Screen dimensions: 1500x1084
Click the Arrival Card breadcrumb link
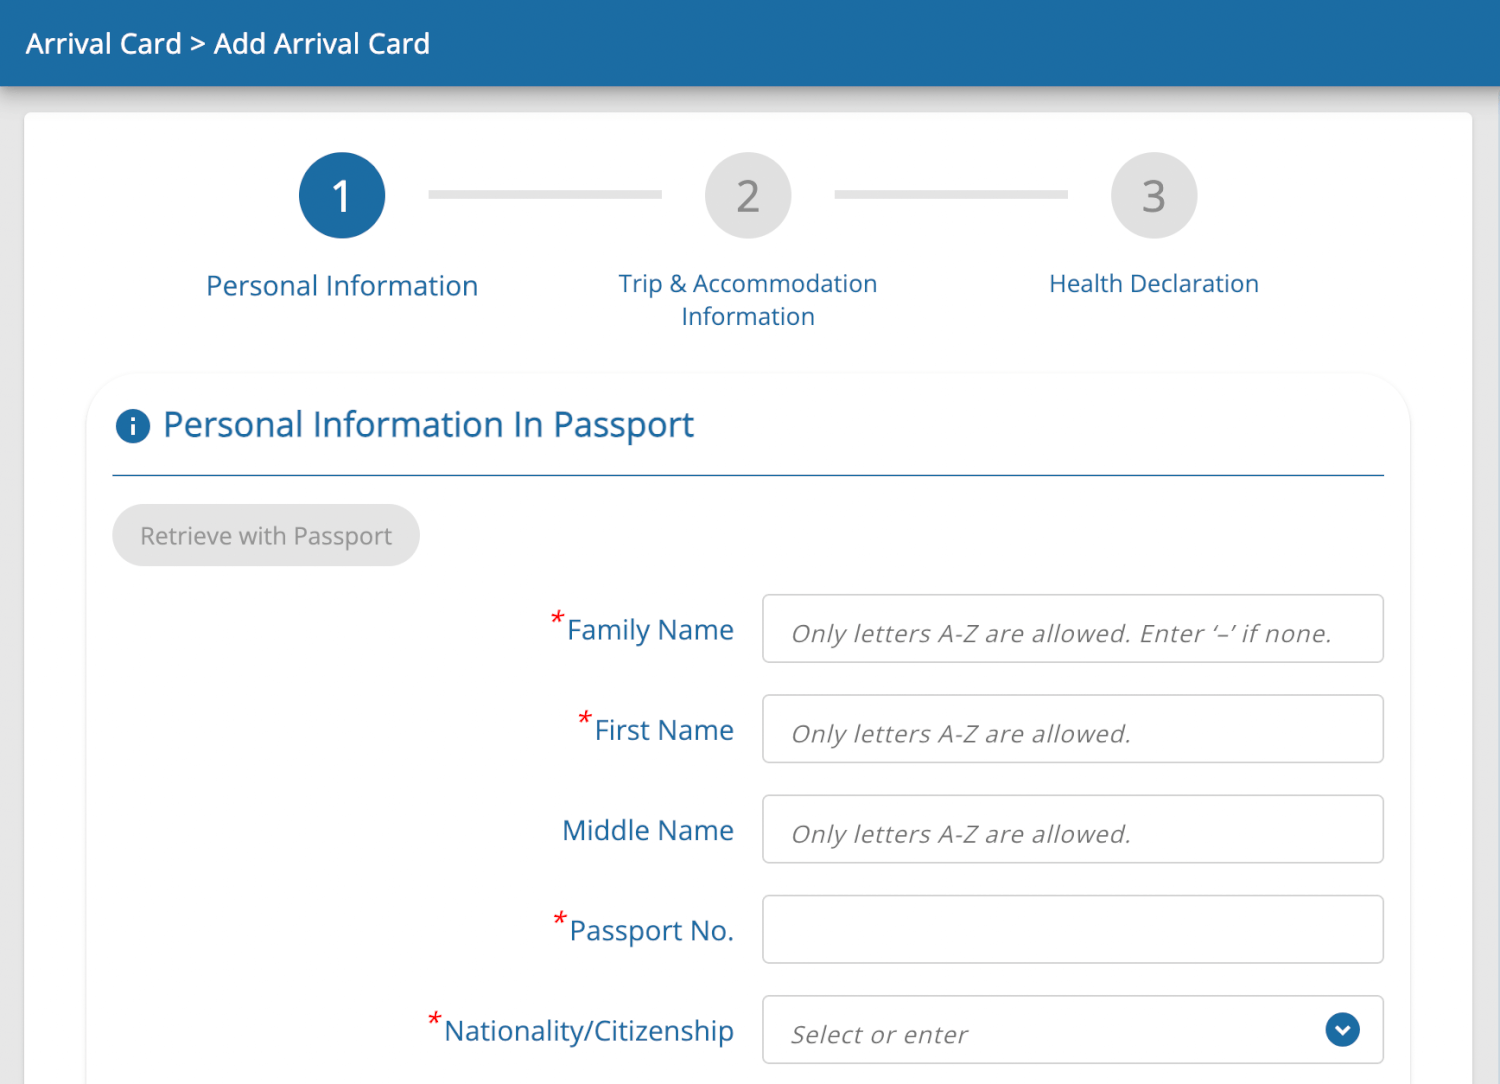(104, 44)
